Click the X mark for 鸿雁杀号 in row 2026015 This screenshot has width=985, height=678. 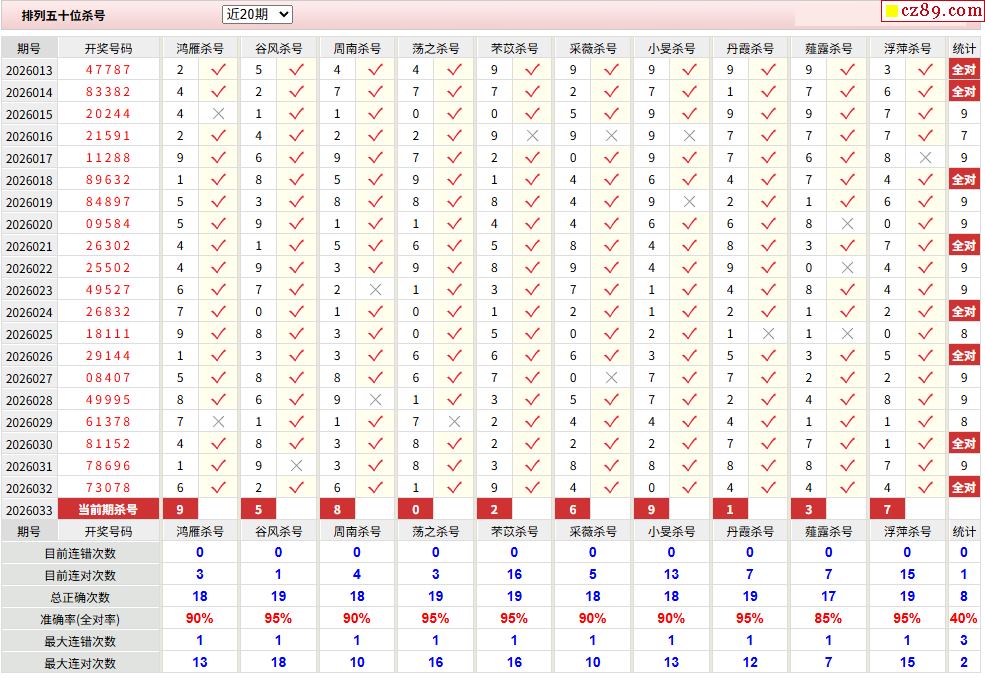[218, 114]
